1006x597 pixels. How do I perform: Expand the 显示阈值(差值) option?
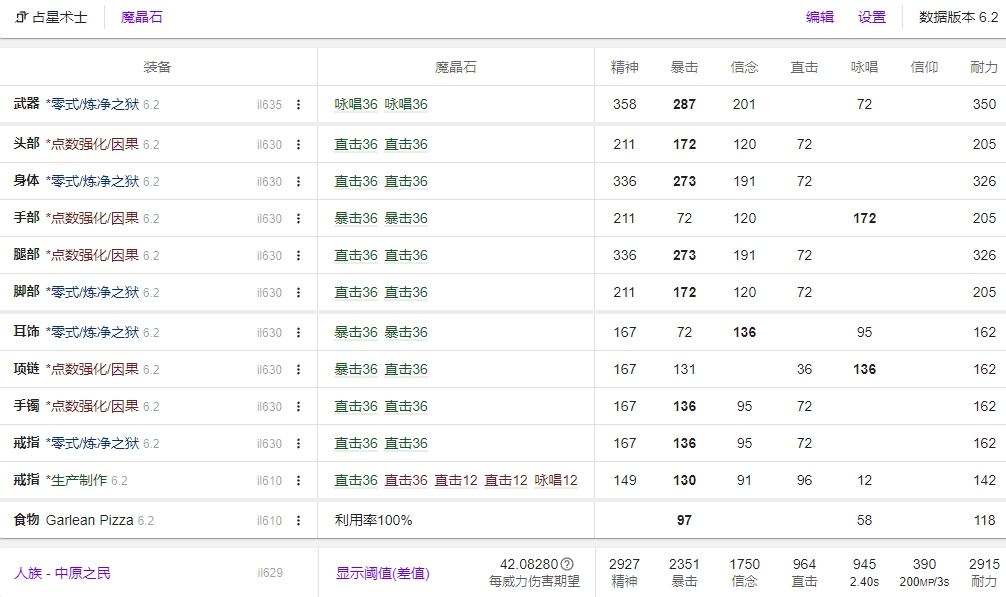[382, 573]
